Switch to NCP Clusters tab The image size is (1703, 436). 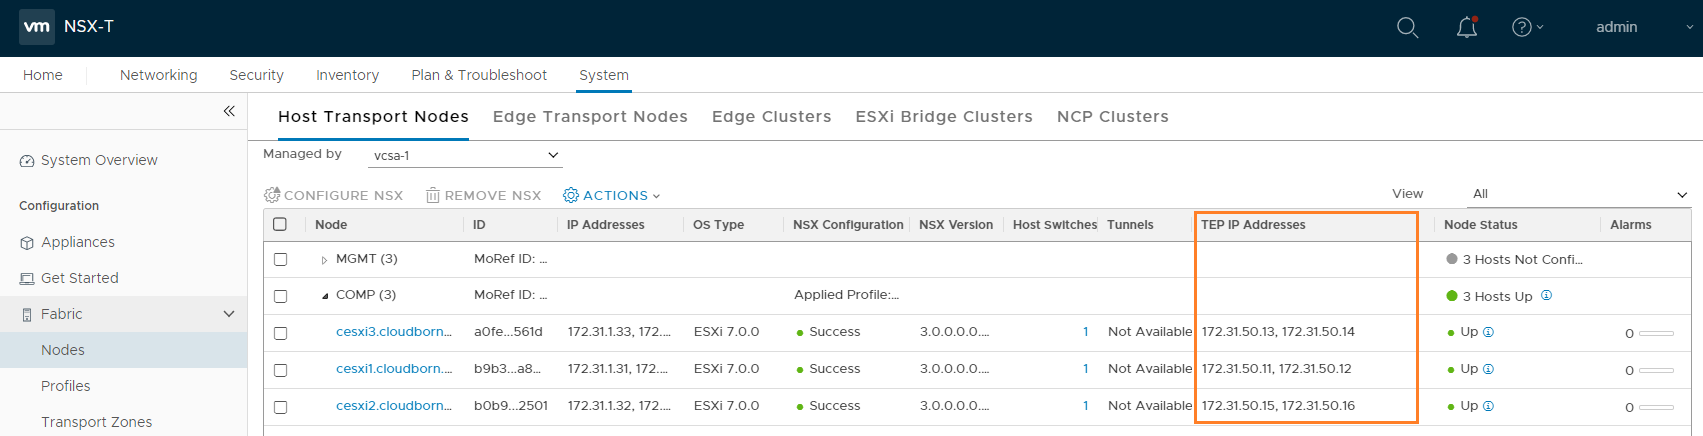click(x=1113, y=116)
